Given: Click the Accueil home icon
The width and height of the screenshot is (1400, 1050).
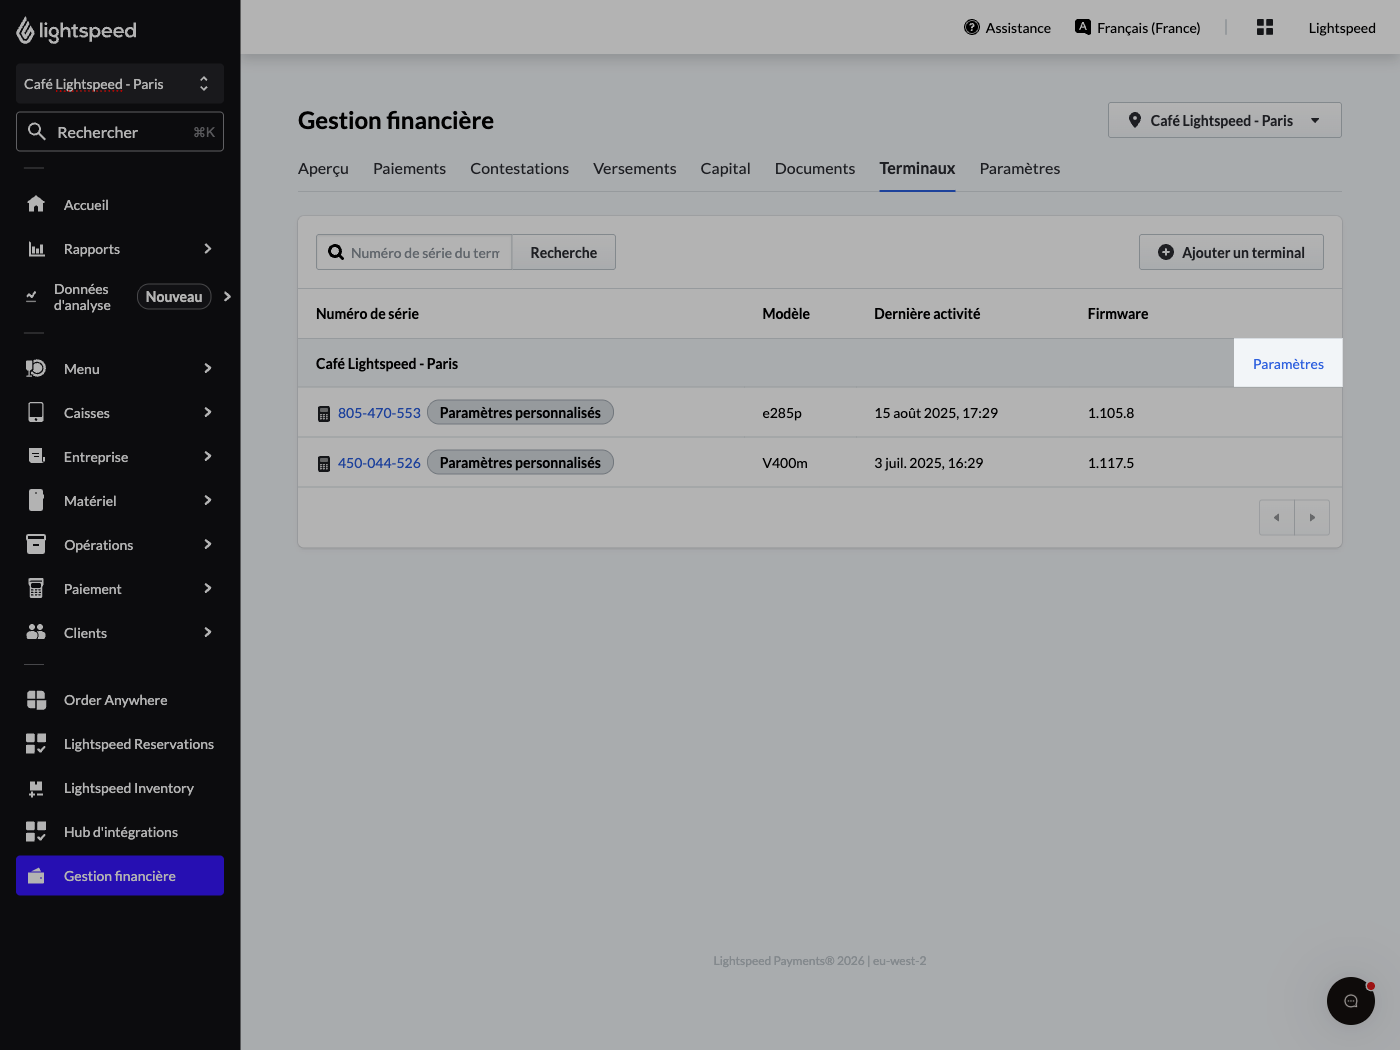Looking at the screenshot, I should click(36, 204).
